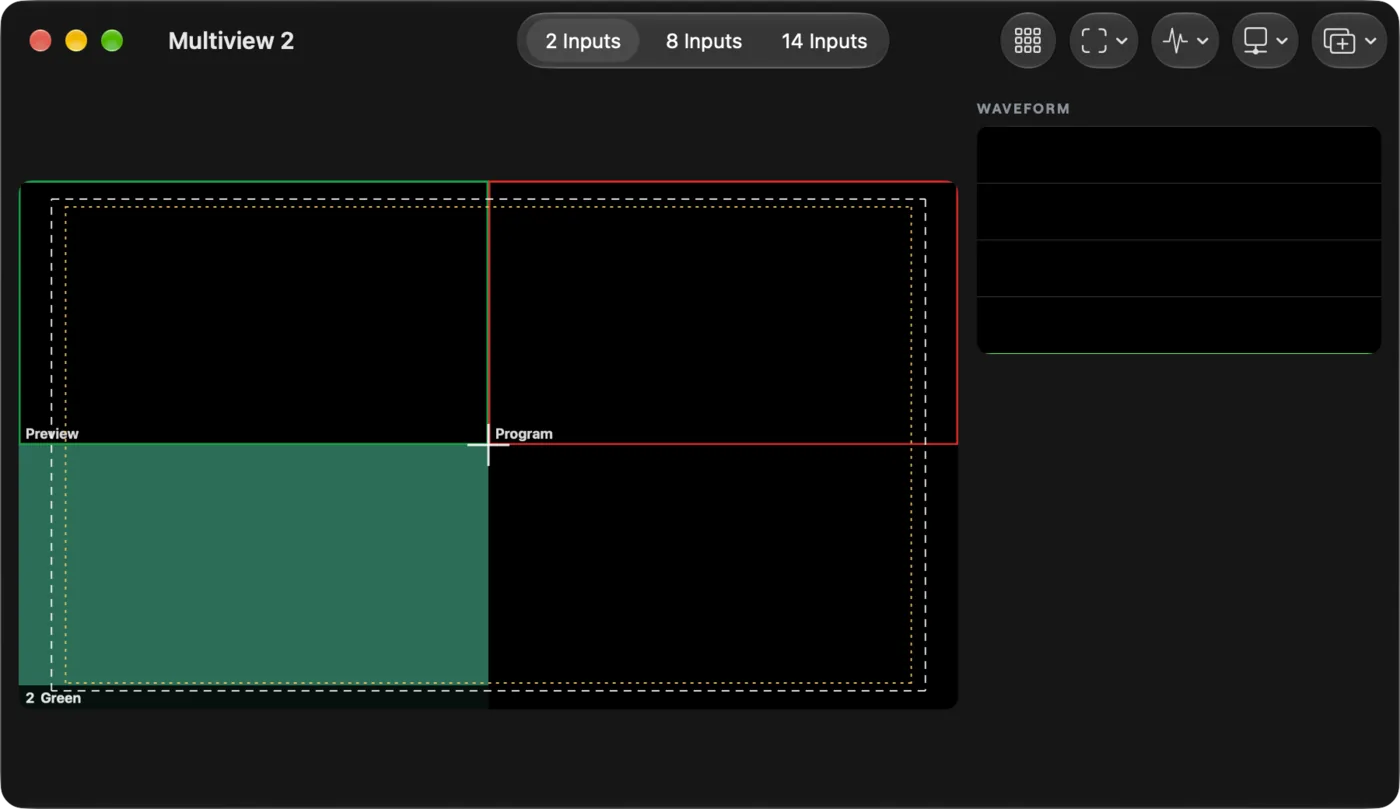Image resolution: width=1400 pixels, height=809 pixels.
Task: Click the display monitor icon
Action: [1255, 41]
